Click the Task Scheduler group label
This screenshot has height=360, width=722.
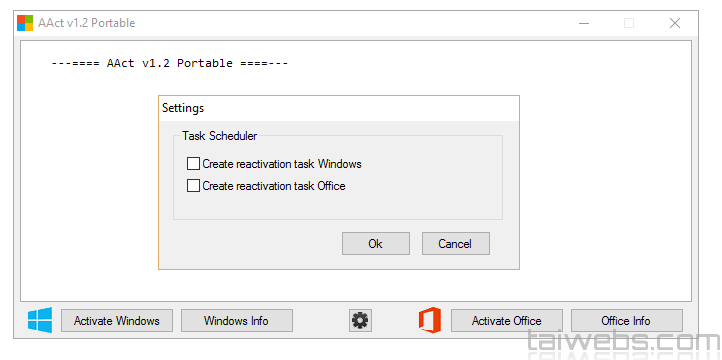point(220,136)
